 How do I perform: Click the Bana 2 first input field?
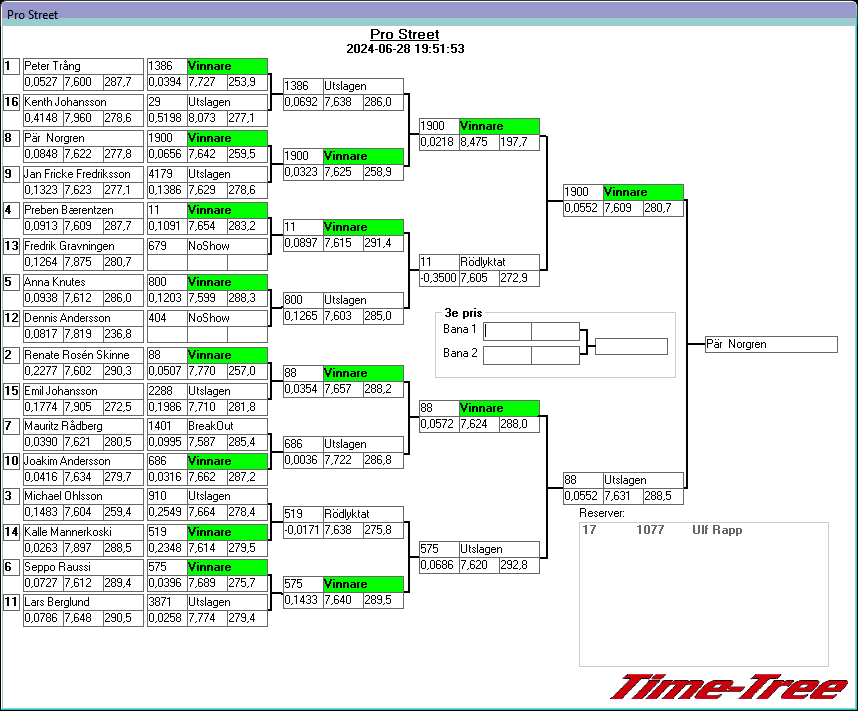507,355
